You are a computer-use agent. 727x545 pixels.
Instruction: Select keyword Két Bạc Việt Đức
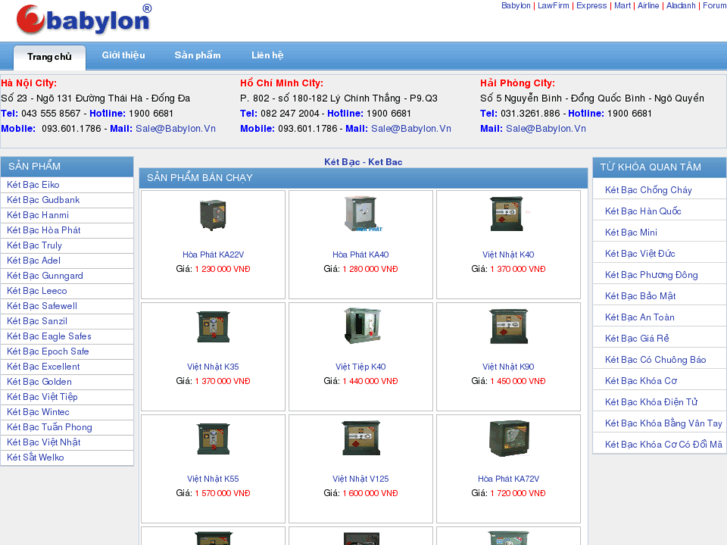640,254
